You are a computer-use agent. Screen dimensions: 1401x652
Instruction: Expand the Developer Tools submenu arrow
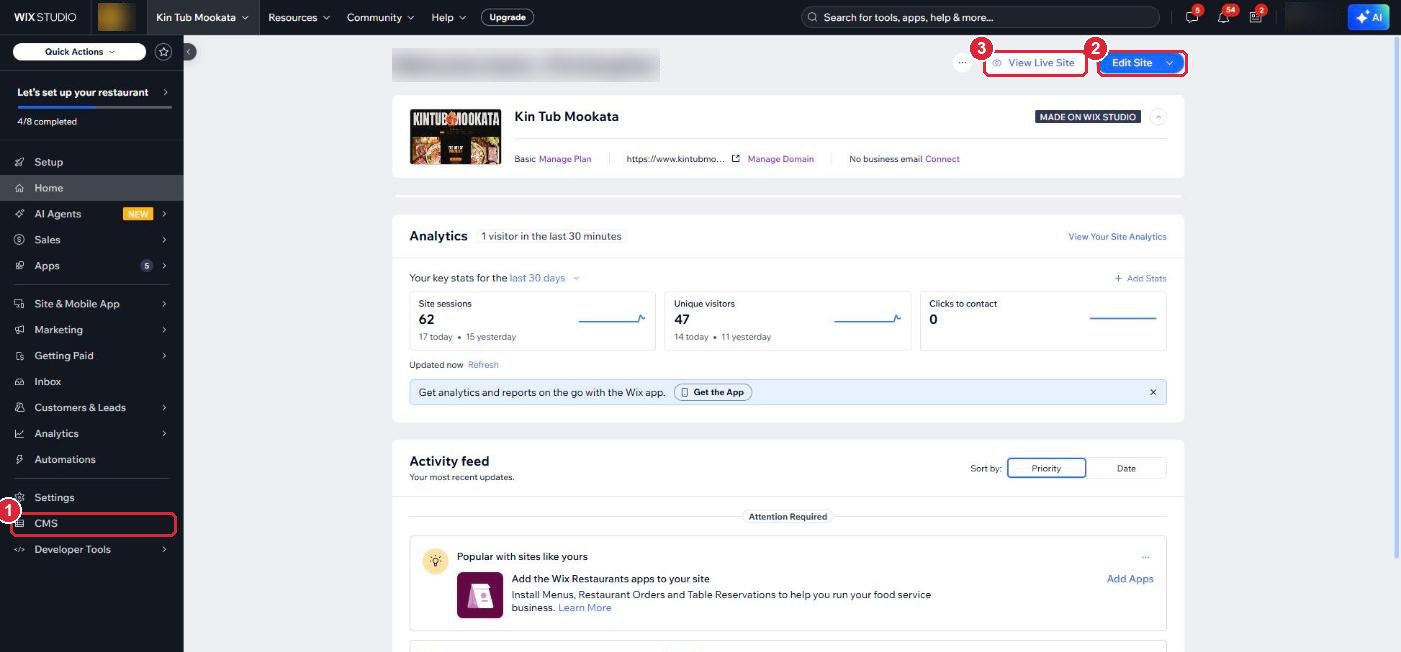164,550
